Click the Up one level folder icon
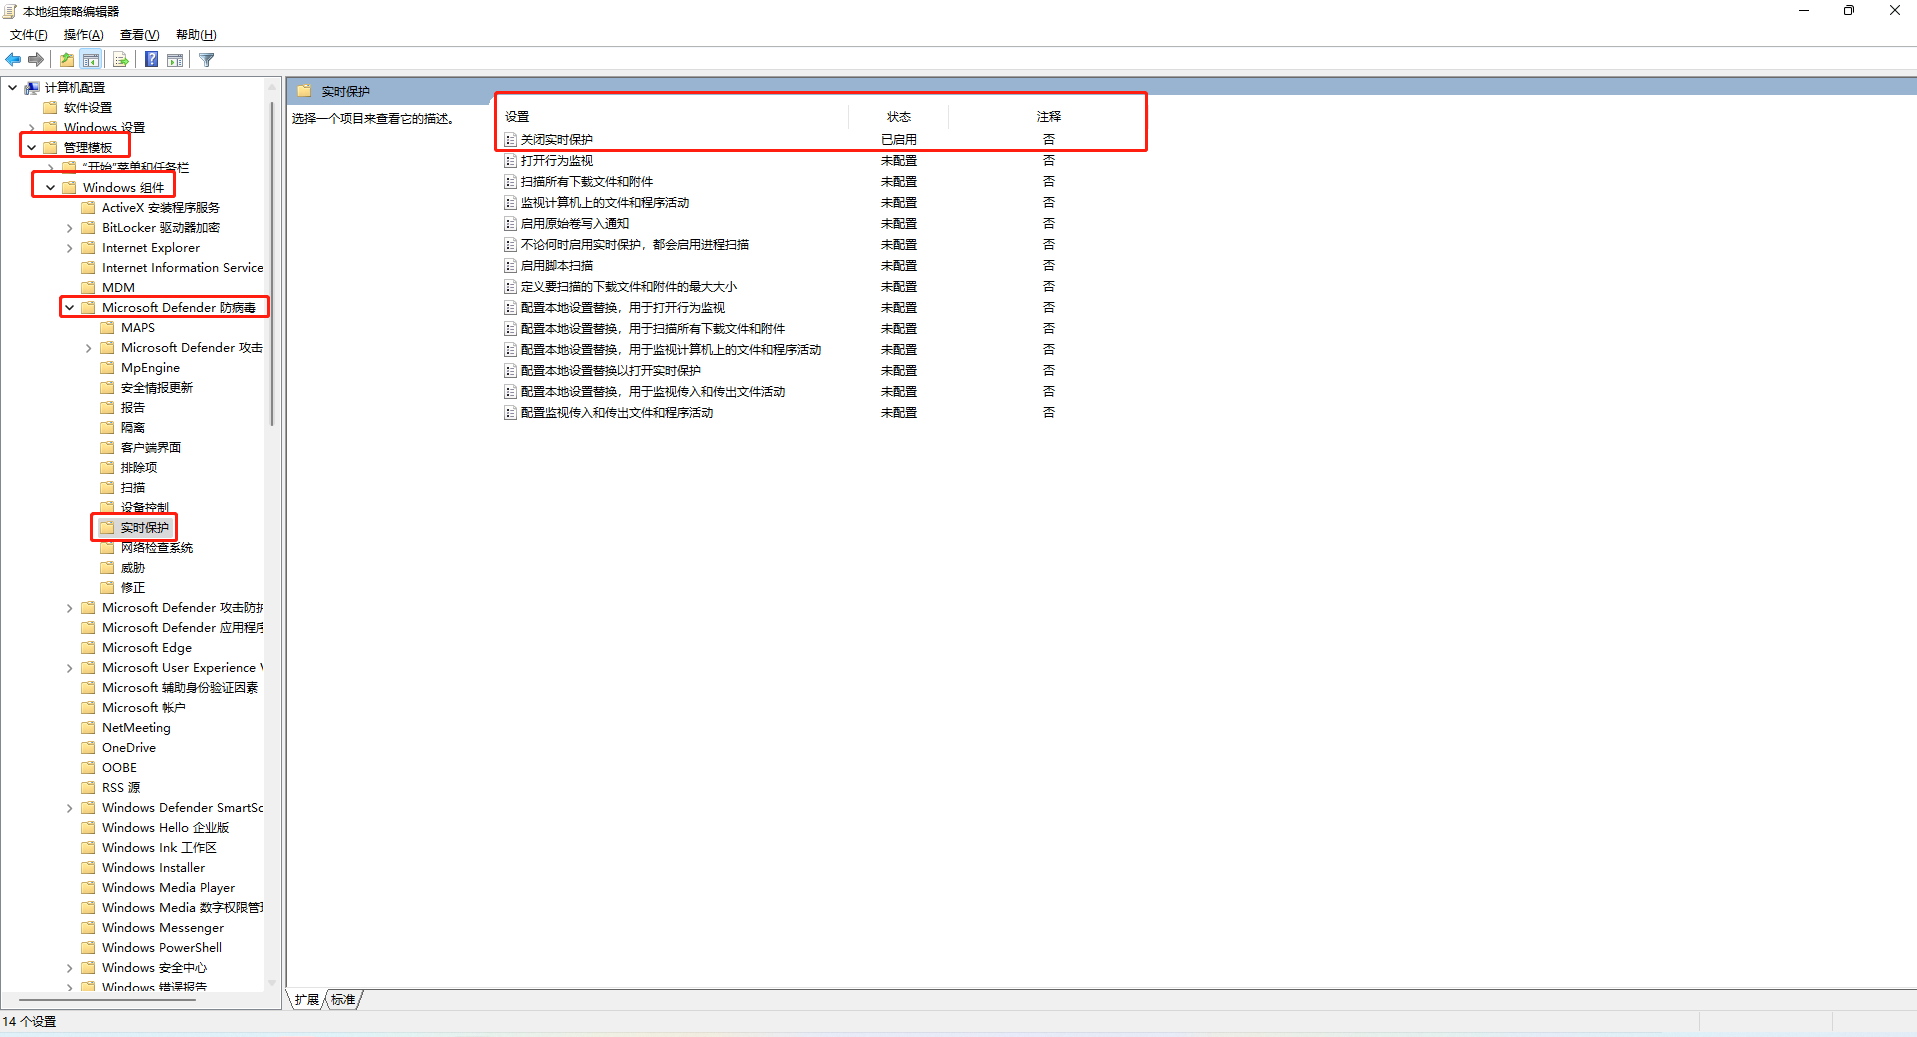This screenshot has height=1037, width=1917. (67, 60)
